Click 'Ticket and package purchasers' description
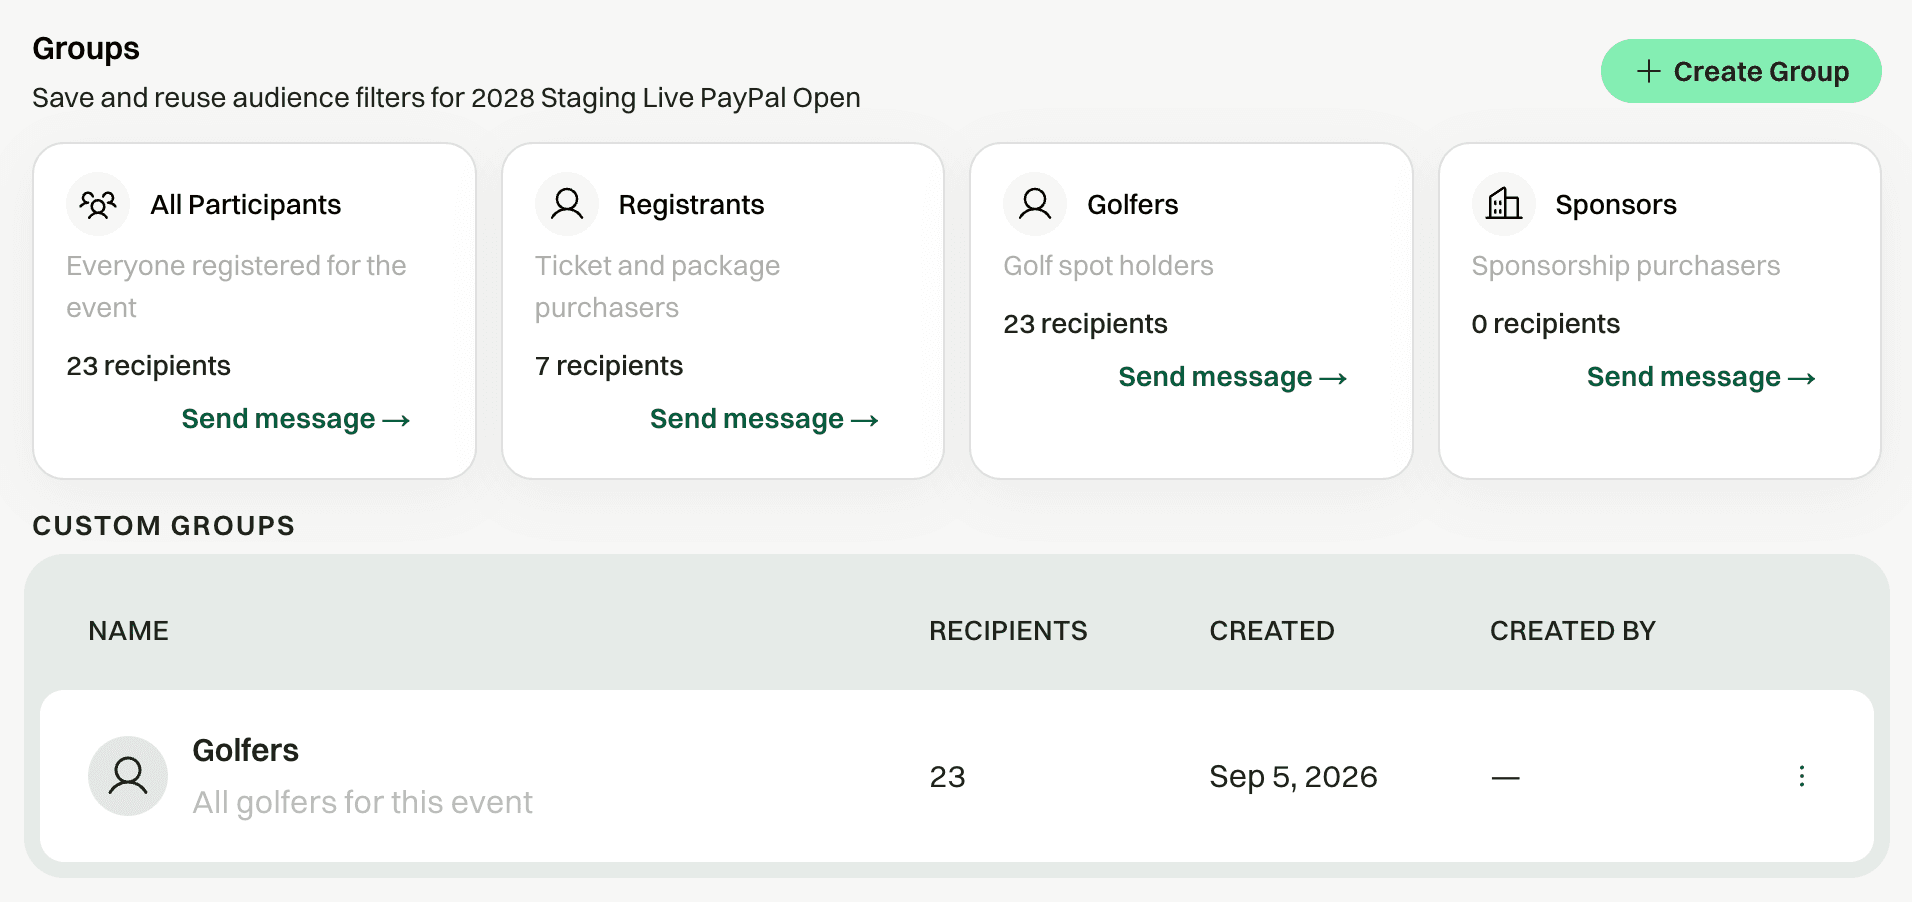1912x902 pixels. coord(657,287)
